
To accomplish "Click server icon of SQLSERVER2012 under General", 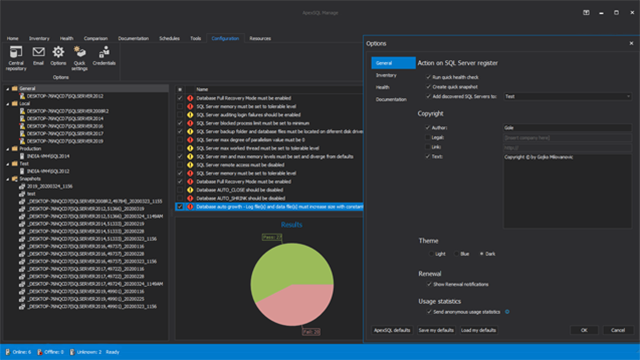I will (x=22, y=96).
